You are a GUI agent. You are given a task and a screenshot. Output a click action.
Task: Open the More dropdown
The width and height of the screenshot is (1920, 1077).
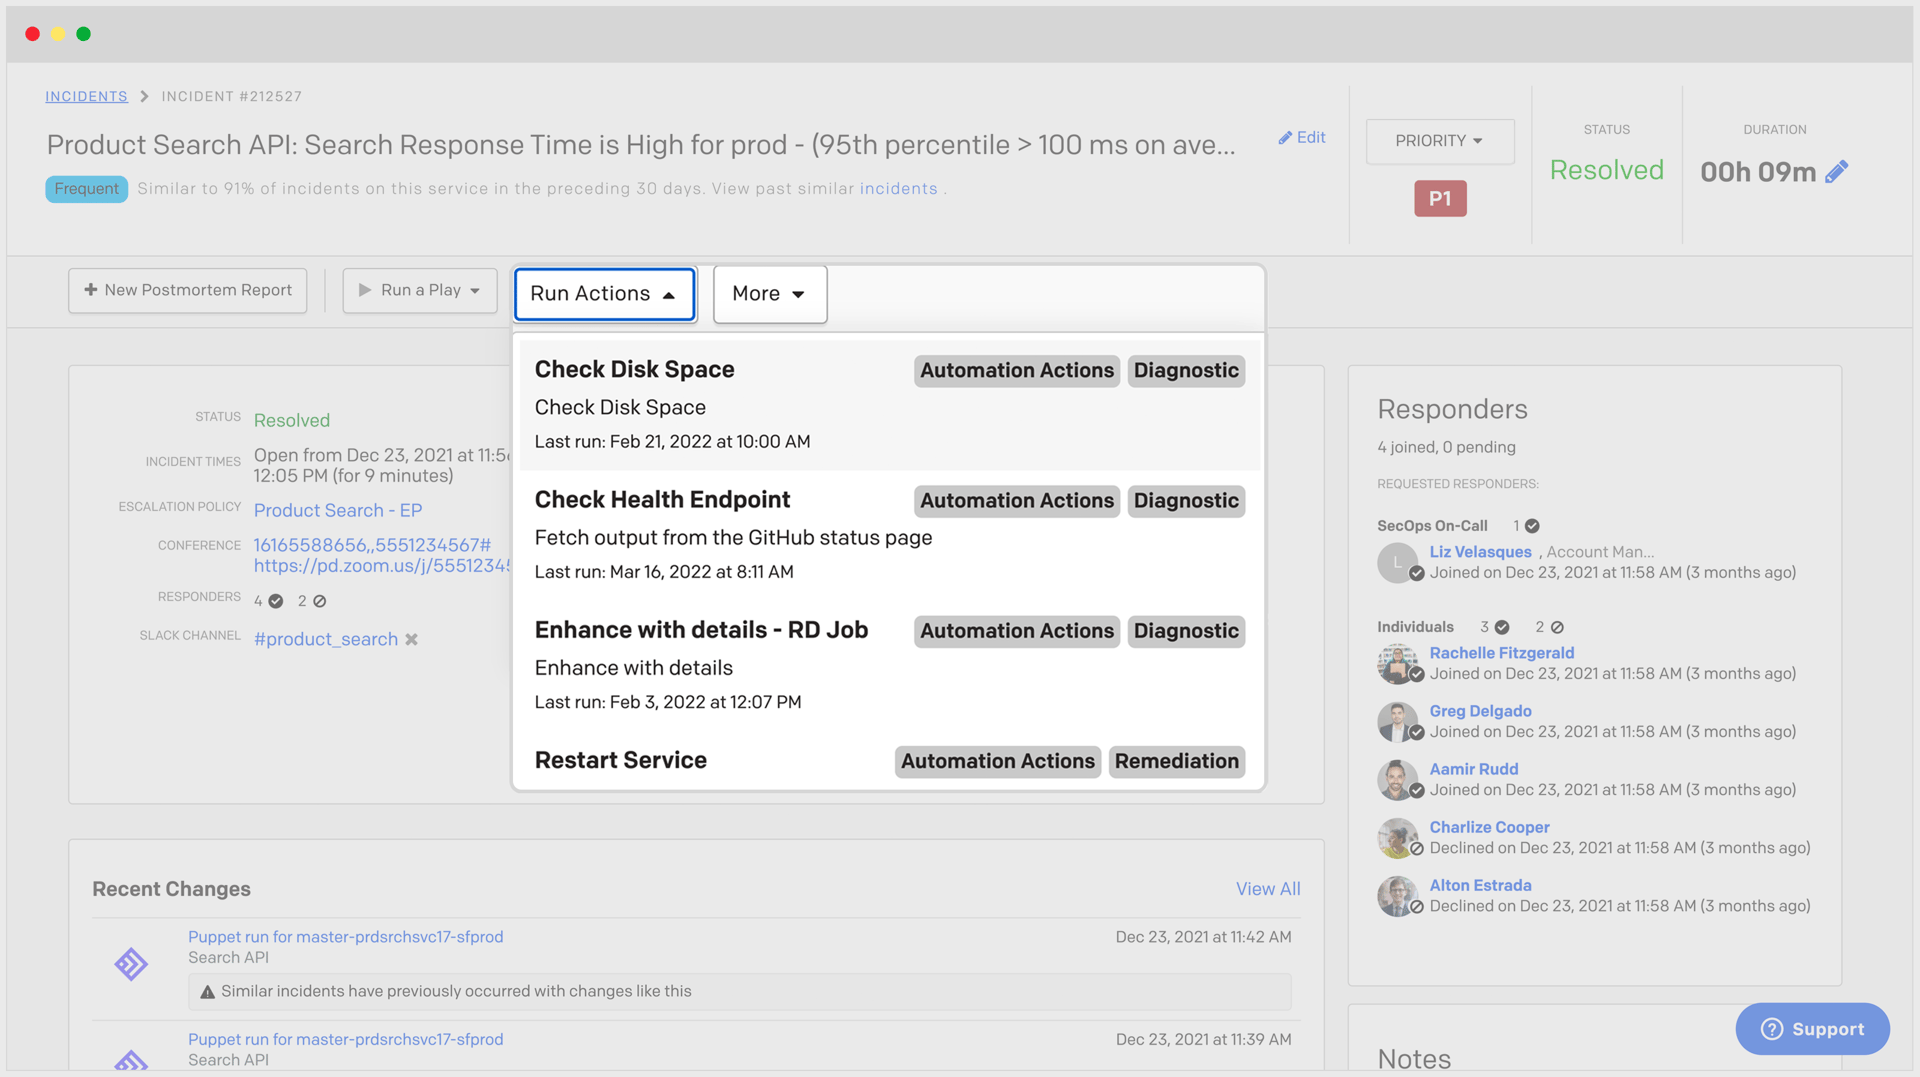(769, 293)
